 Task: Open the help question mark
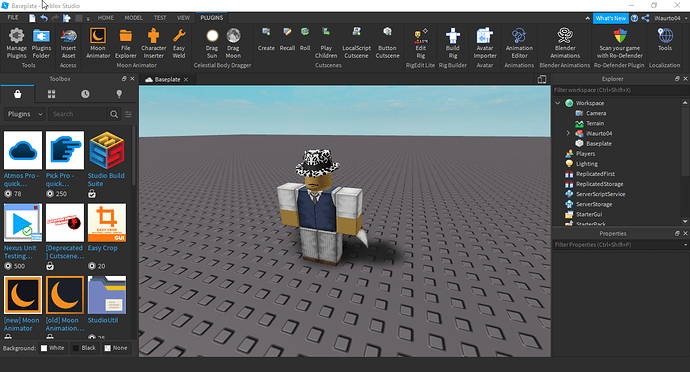click(x=634, y=18)
